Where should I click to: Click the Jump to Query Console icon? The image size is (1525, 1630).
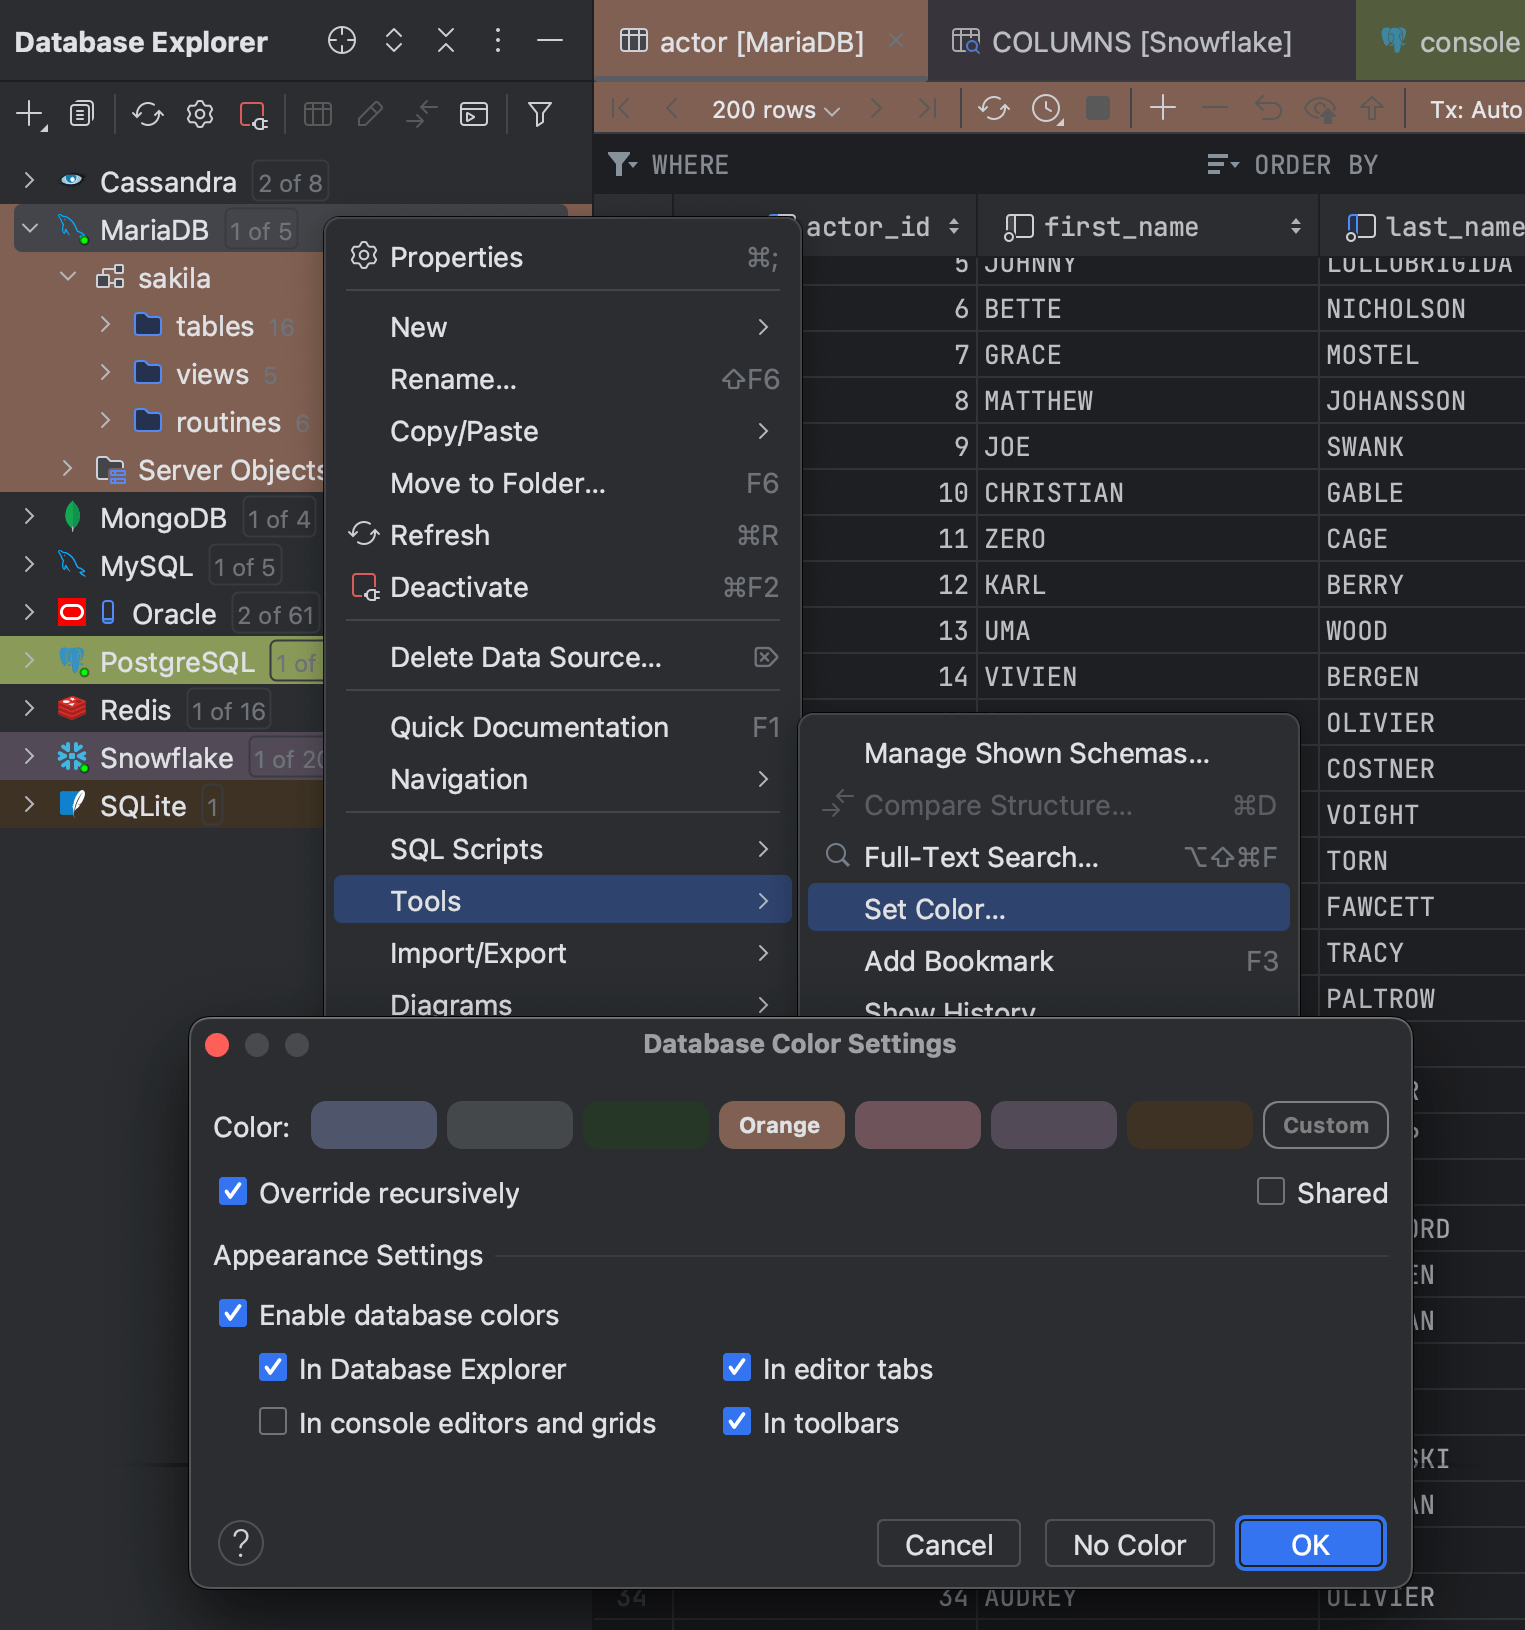473,114
